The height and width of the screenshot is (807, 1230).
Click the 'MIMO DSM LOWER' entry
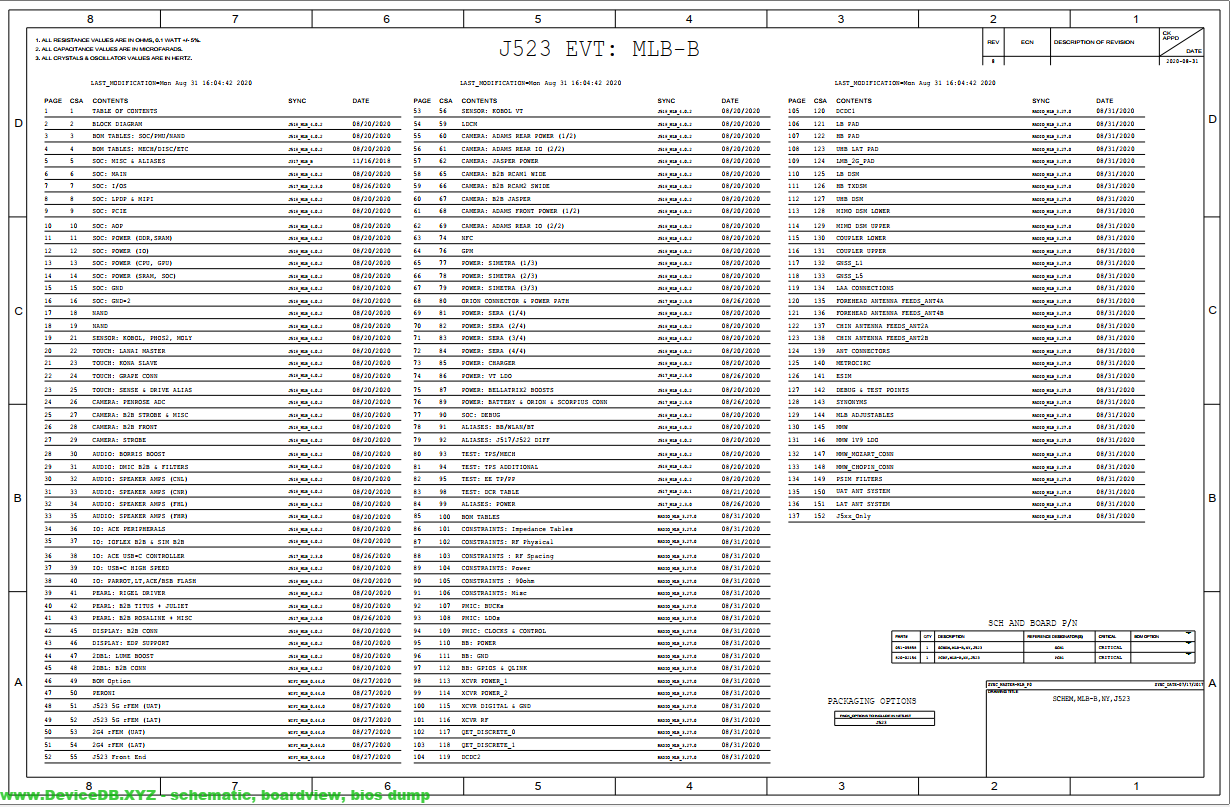[x=863, y=211]
